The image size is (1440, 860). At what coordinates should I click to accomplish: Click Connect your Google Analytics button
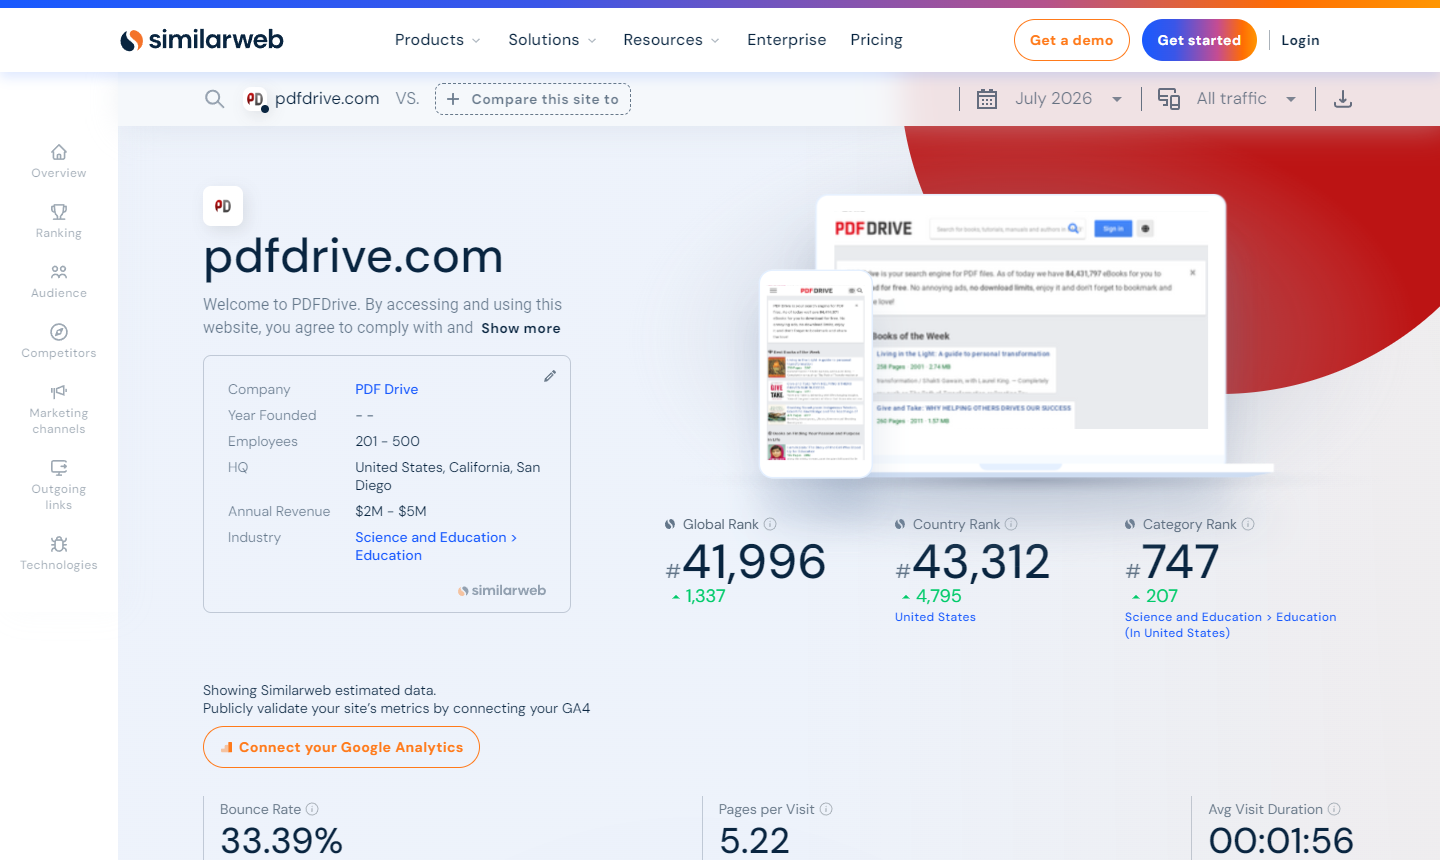[x=341, y=747]
